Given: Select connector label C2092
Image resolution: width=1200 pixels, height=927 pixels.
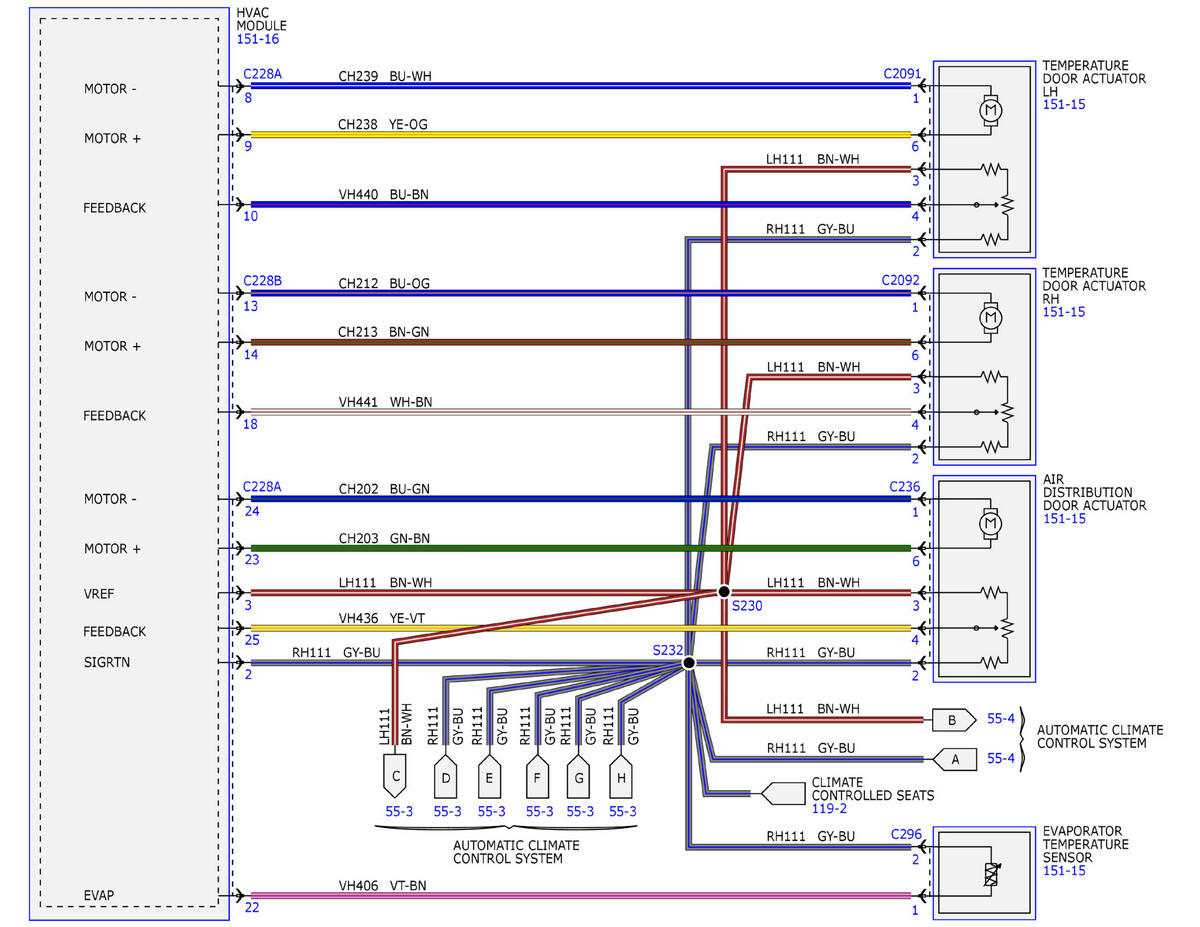Looking at the screenshot, I should click(901, 282).
